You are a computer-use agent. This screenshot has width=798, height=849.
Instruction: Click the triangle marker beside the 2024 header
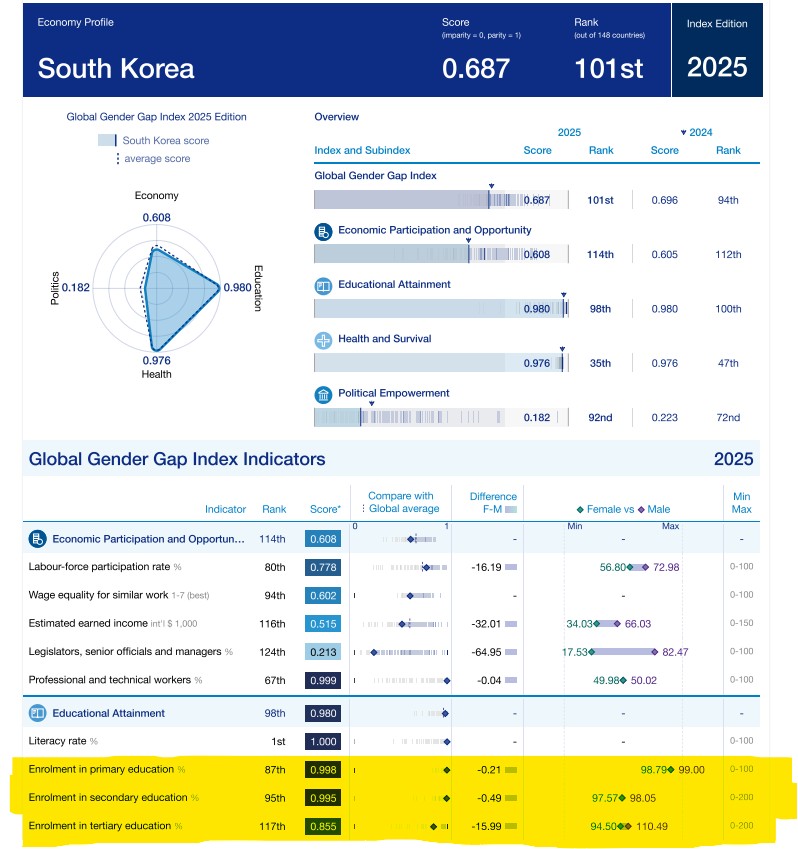coord(683,132)
